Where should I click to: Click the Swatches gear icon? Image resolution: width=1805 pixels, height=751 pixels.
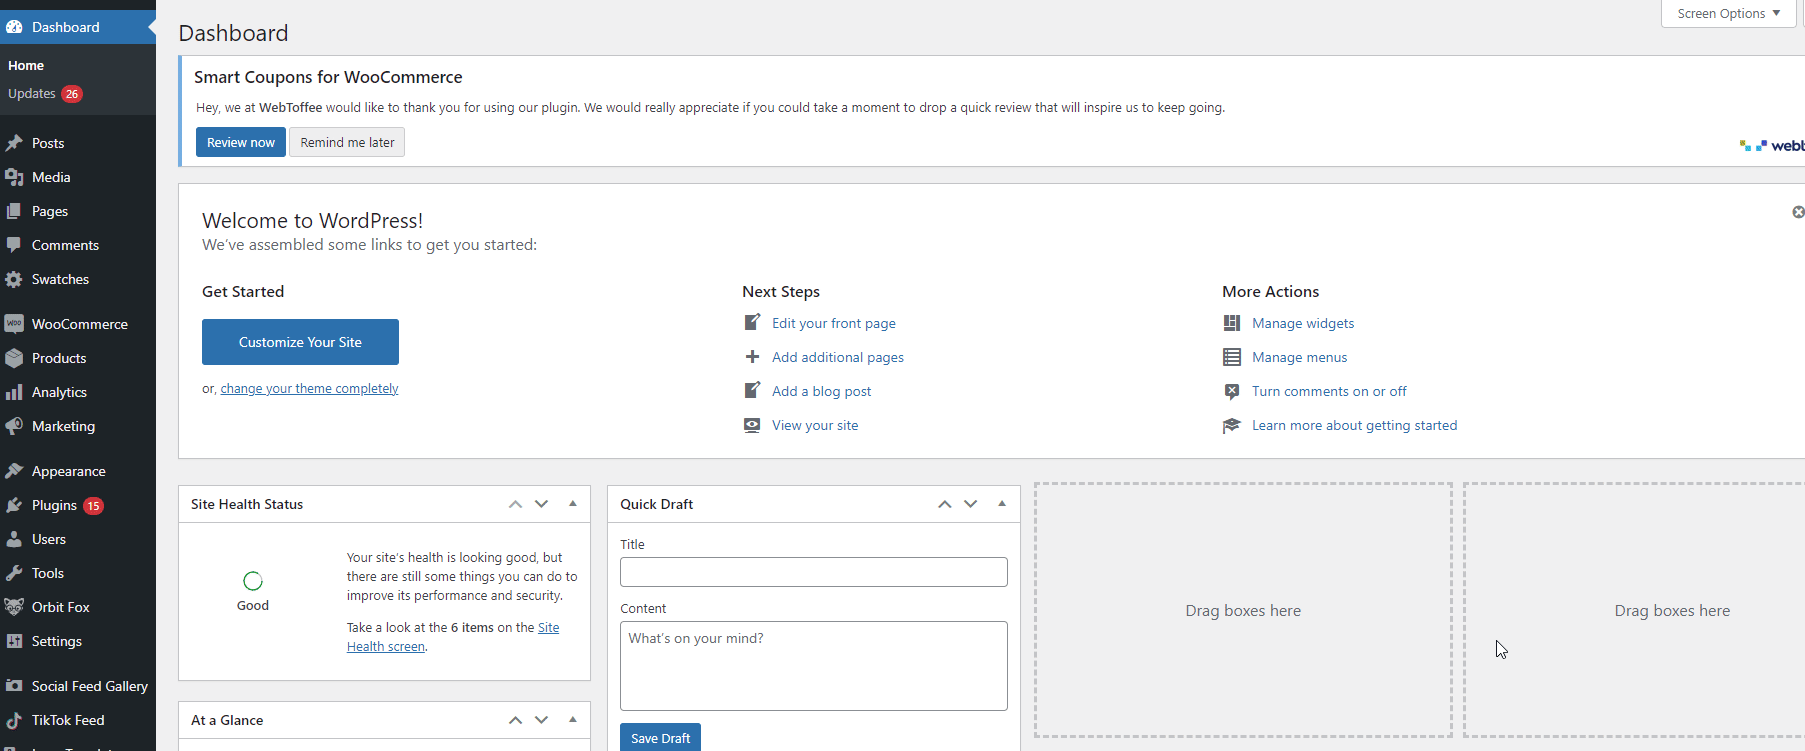(x=14, y=279)
